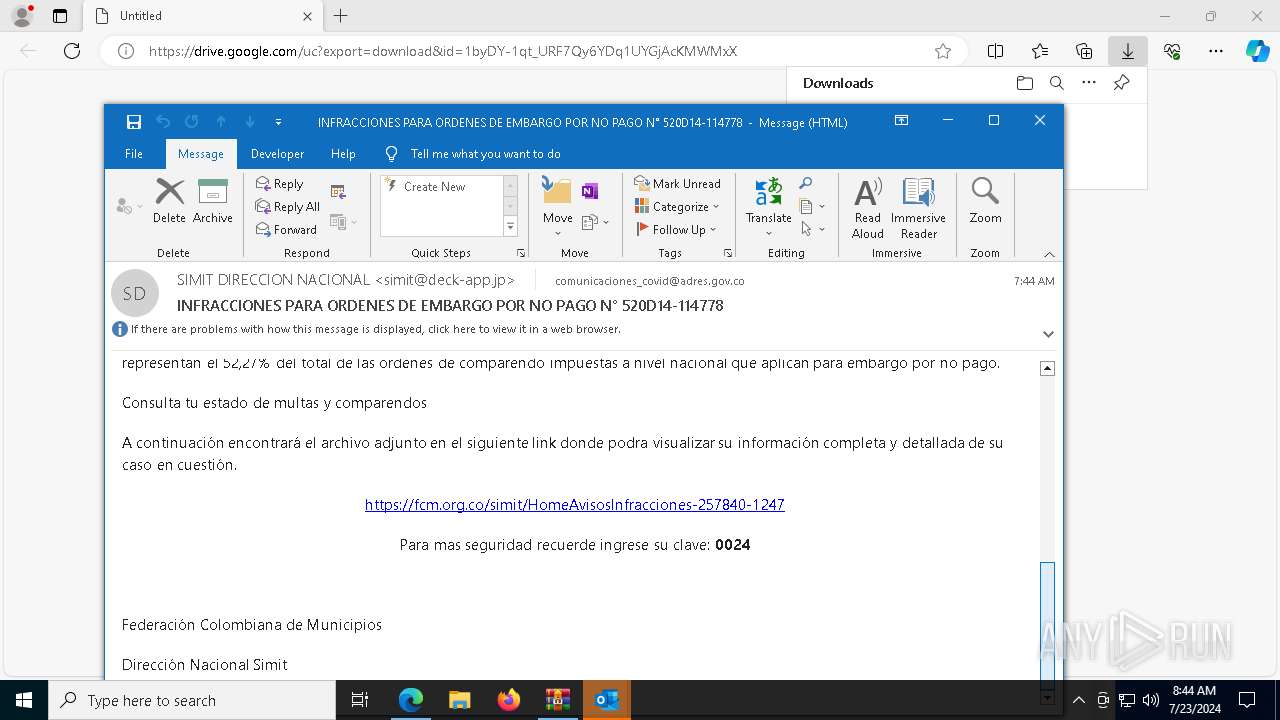Open the Help ribbon tab
This screenshot has height=720, width=1280.
(x=343, y=154)
